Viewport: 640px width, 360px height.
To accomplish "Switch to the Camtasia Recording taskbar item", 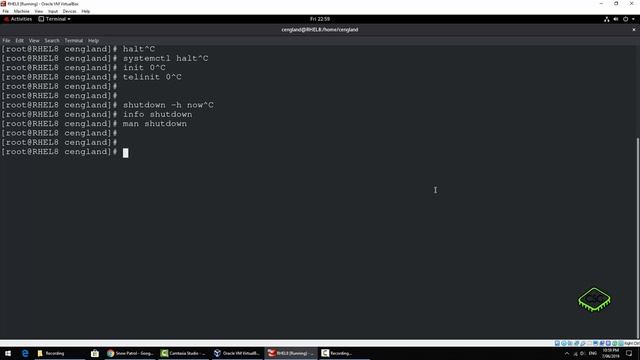I will tap(344, 353).
